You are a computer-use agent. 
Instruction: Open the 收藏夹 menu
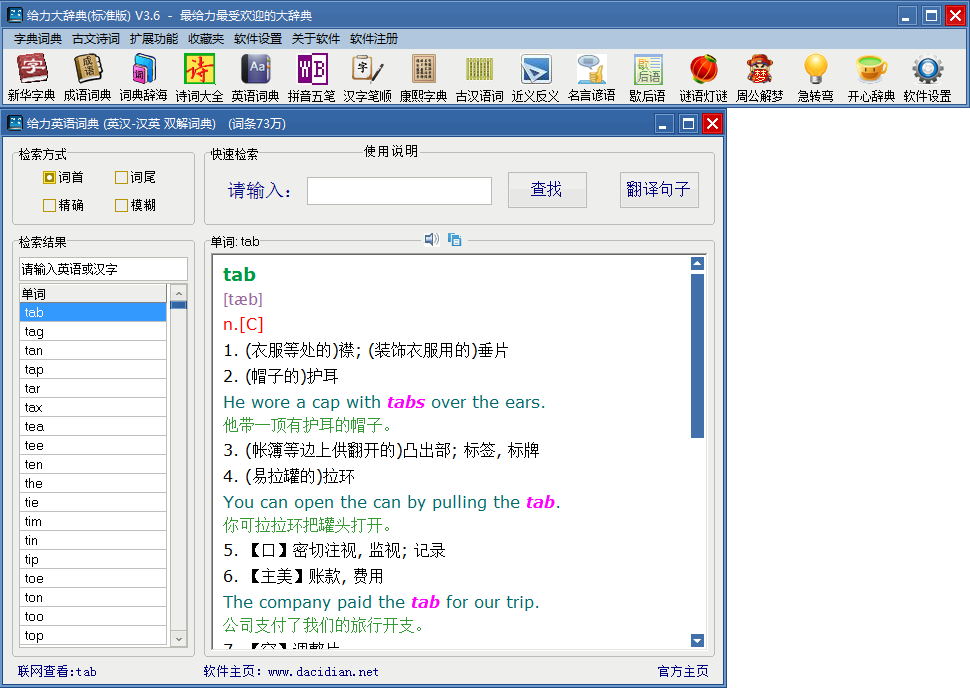coord(206,39)
